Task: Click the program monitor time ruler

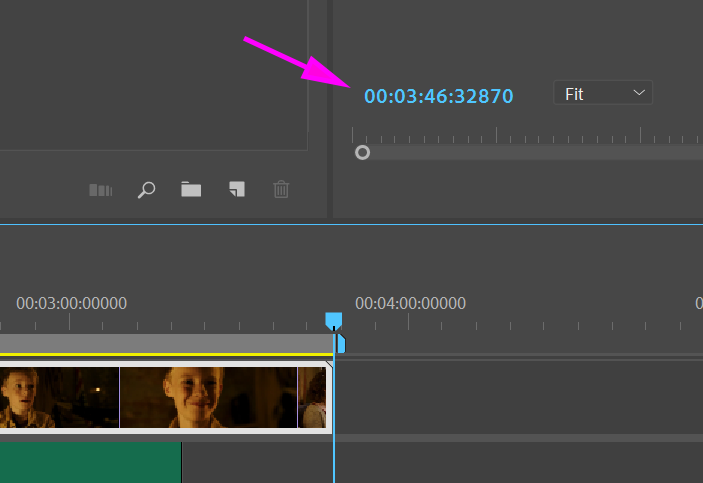Action: [527, 135]
